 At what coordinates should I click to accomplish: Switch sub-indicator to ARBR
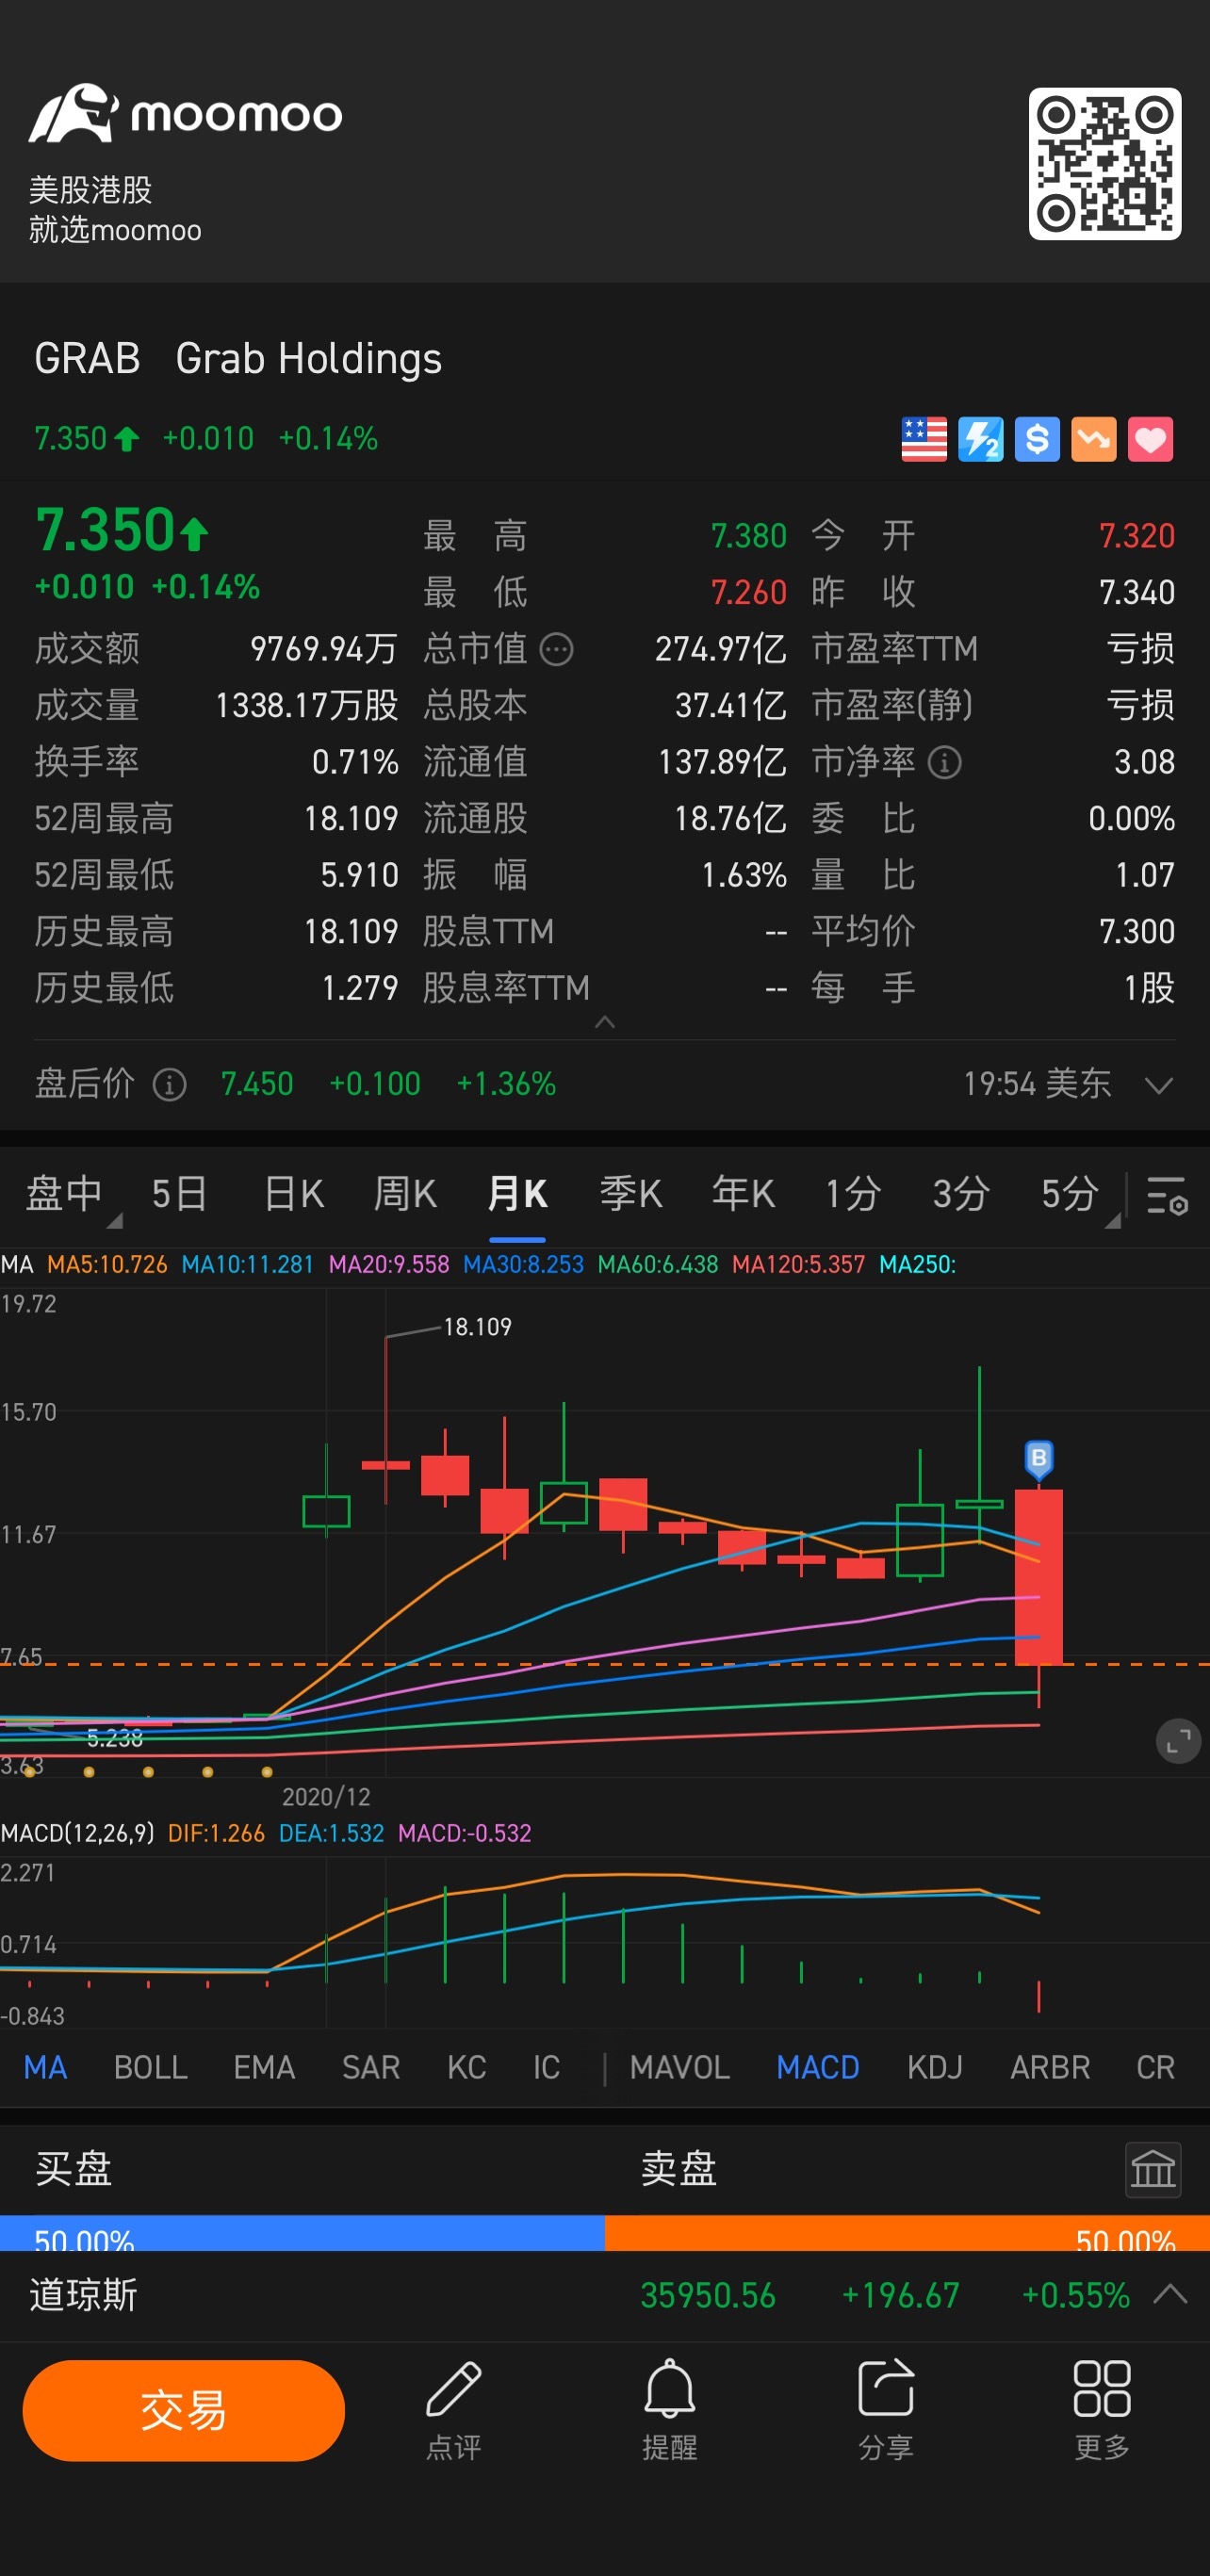pyautogui.click(x=1050, y=2066)
